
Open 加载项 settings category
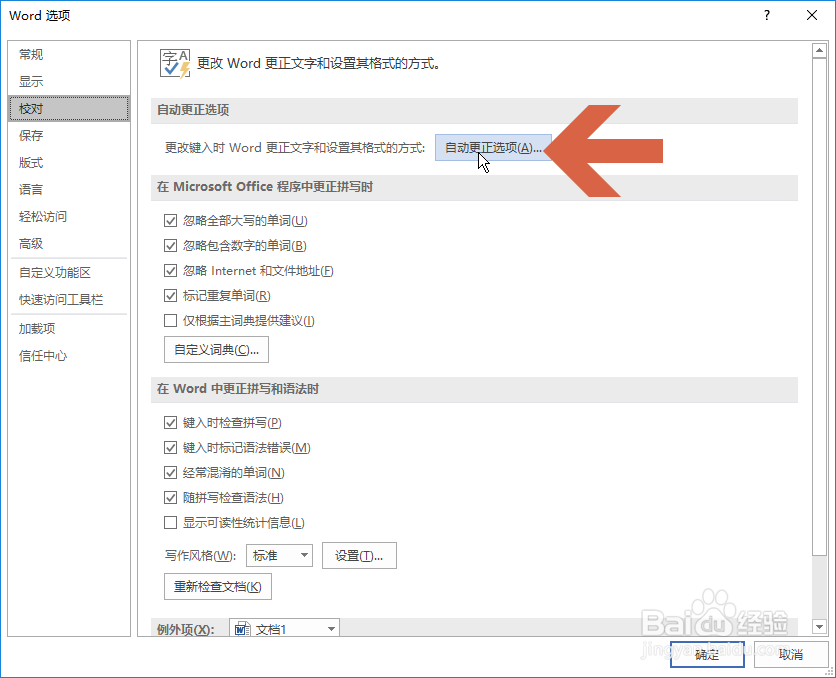coord(69,329)
